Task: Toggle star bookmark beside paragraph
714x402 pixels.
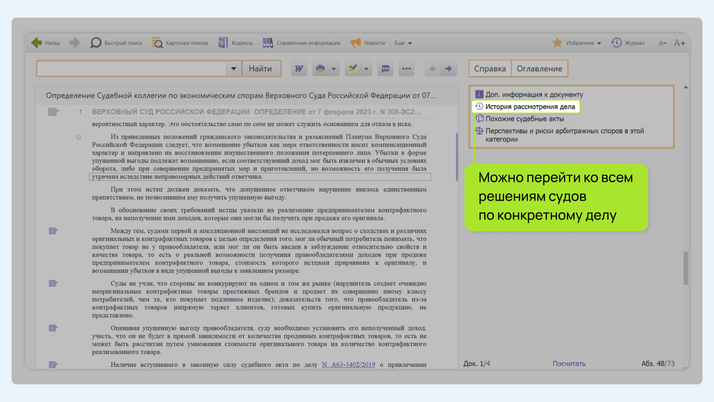Action: 79,137
